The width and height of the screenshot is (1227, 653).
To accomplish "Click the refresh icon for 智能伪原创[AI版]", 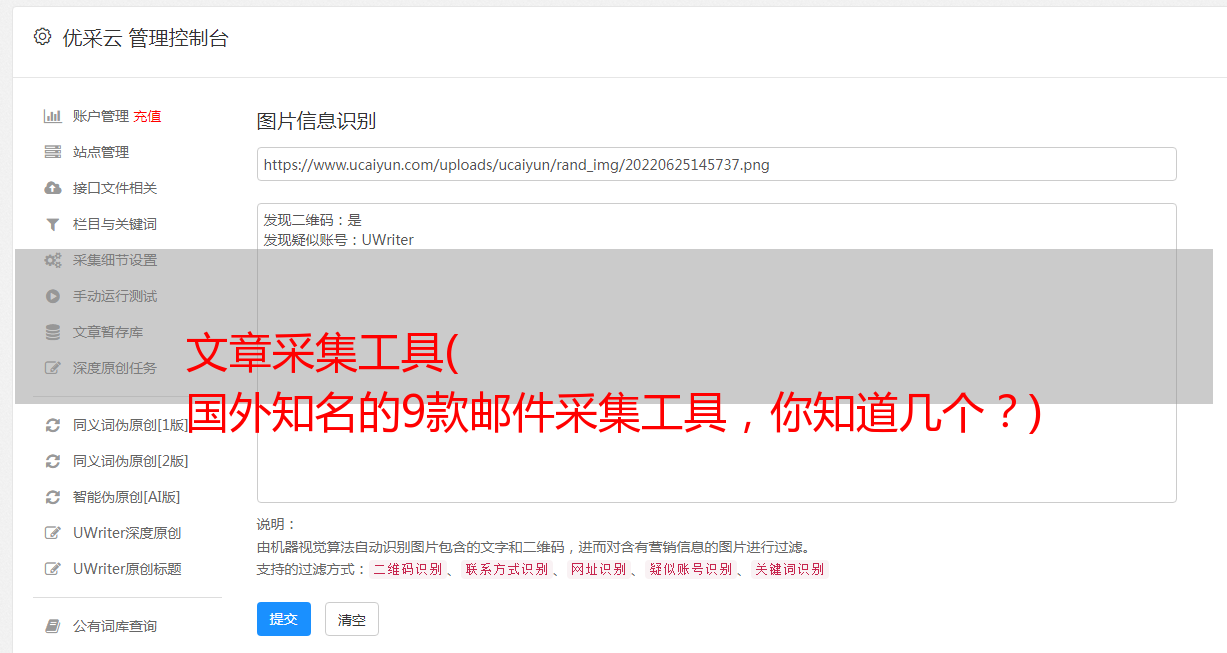I will (x=53, y=497).
